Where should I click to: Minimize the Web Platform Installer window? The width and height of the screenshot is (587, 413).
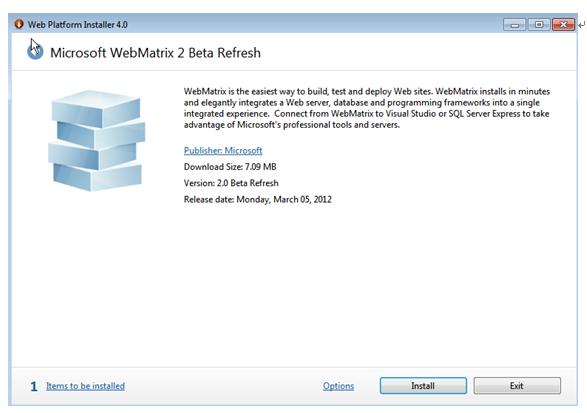point(515,25)
